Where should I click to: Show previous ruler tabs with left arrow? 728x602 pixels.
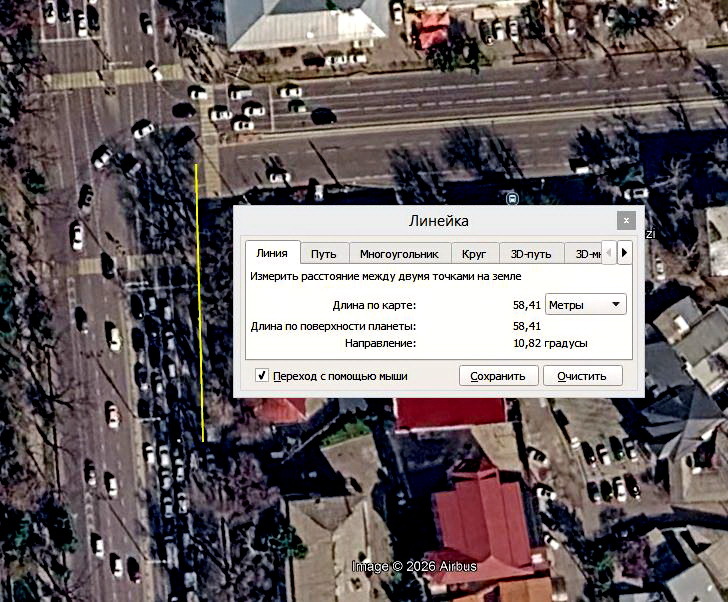click(609, 252)
